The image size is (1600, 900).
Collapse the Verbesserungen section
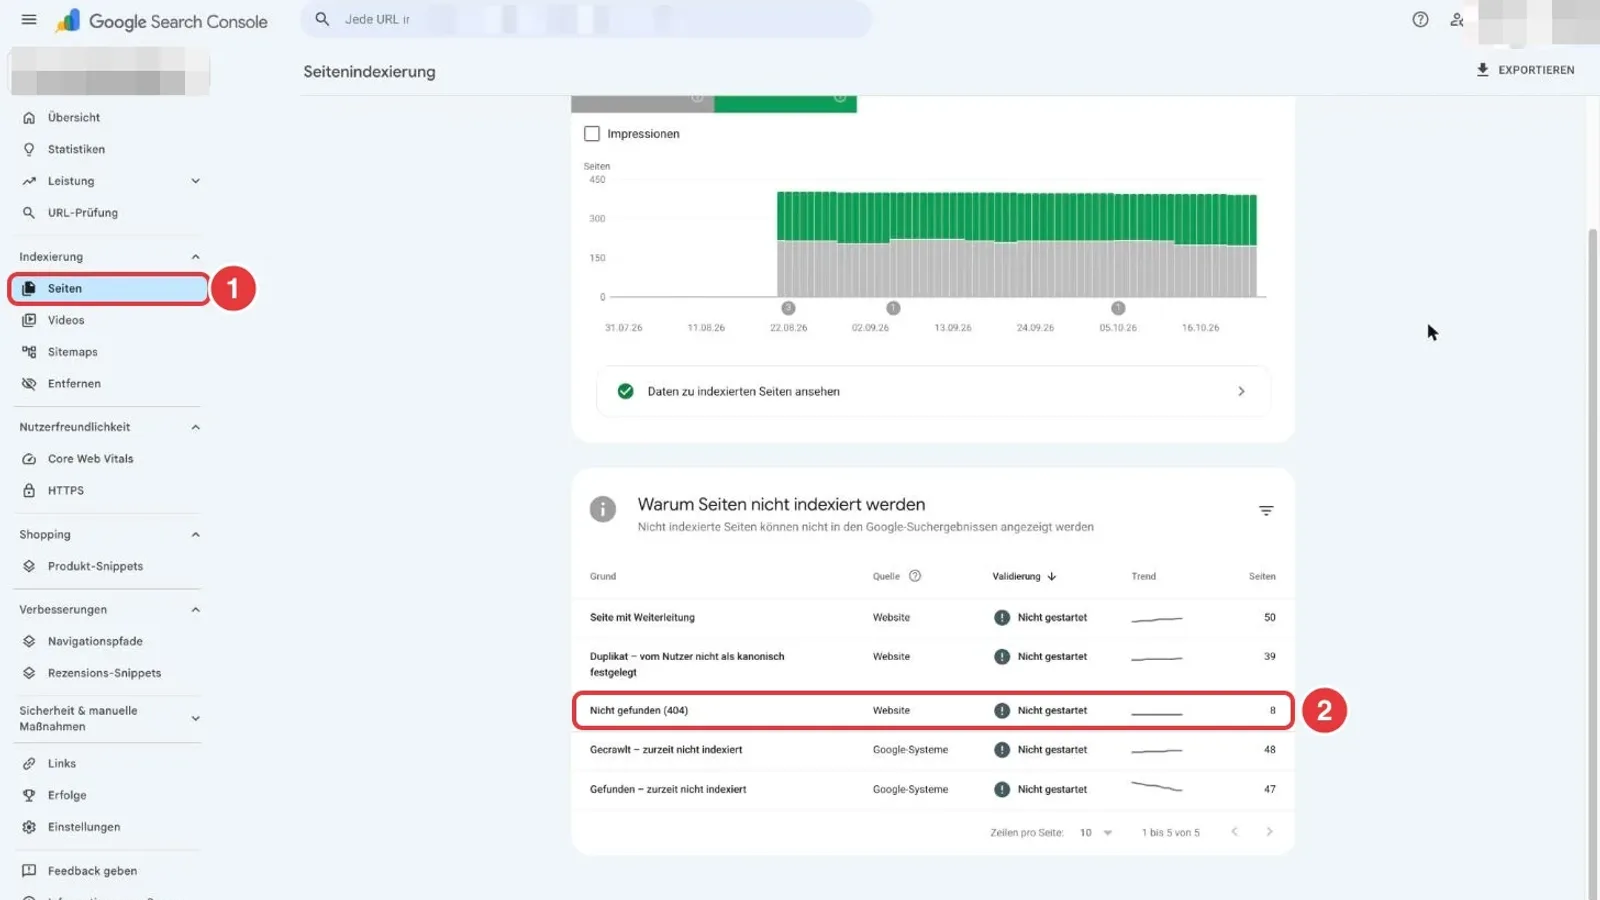pos(195,610)
